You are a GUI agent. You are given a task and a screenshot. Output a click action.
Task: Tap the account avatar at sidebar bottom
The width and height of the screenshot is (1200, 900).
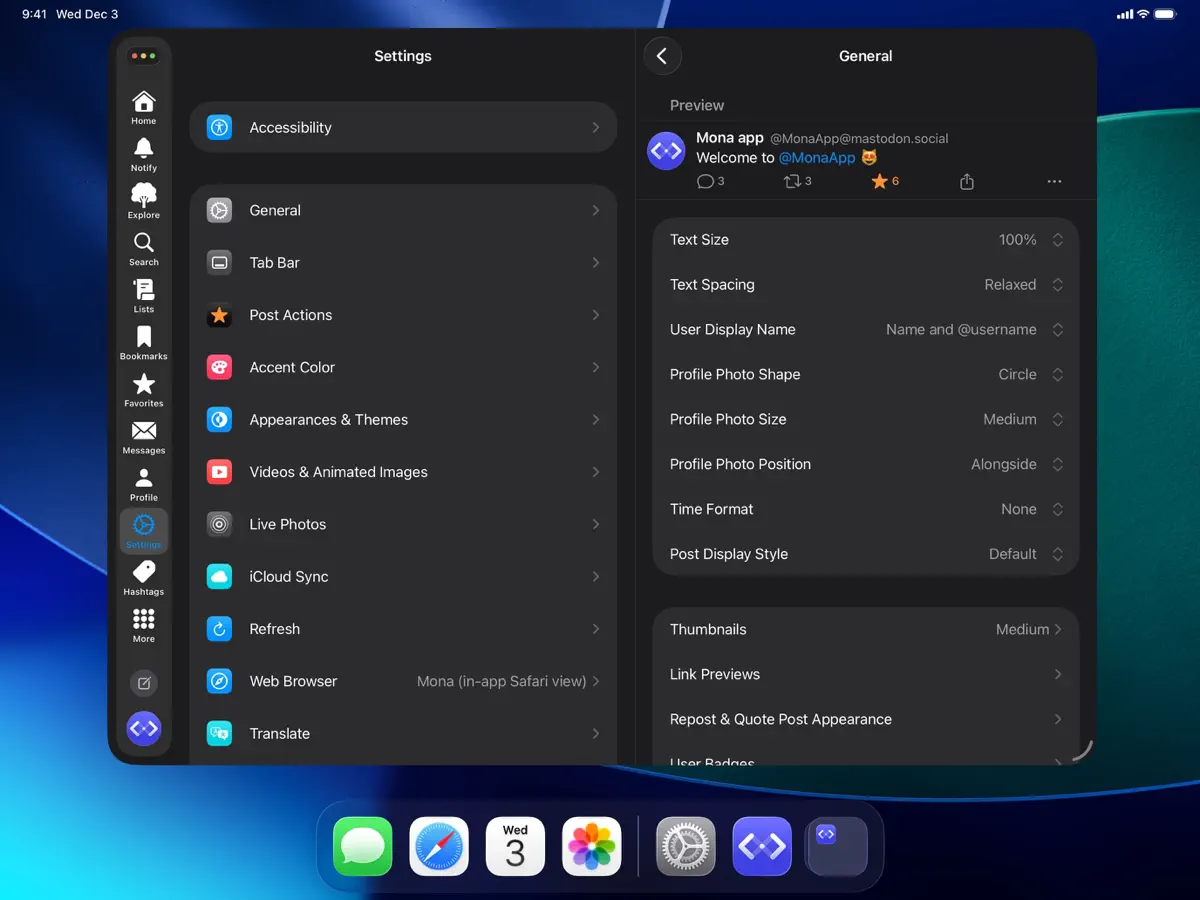tap(144, 728)
